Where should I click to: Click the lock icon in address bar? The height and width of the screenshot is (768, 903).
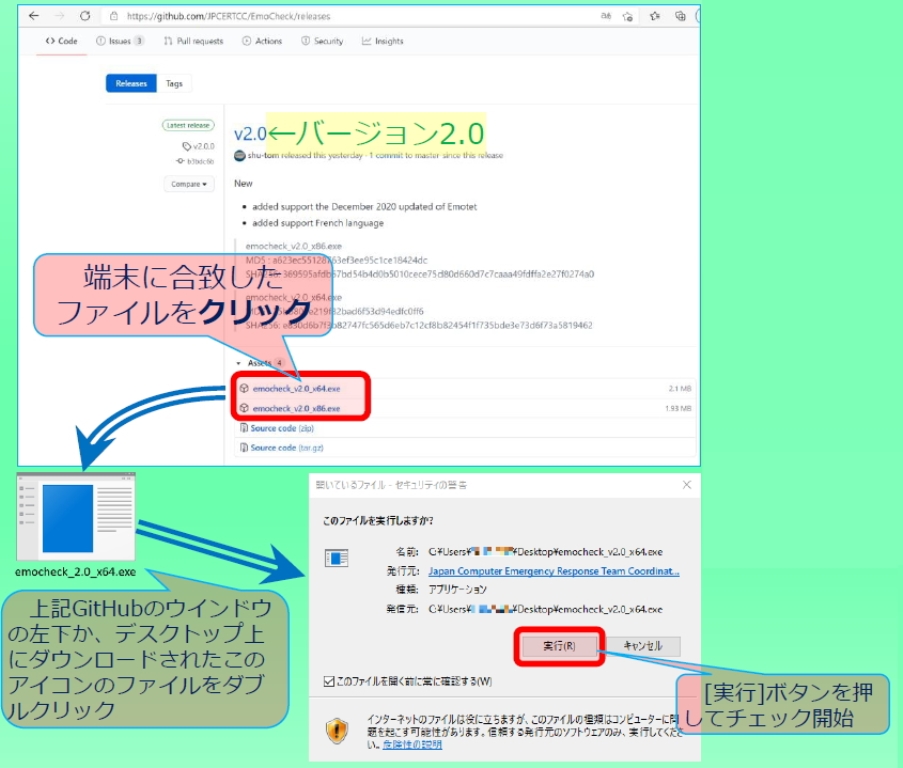point(114,16)
